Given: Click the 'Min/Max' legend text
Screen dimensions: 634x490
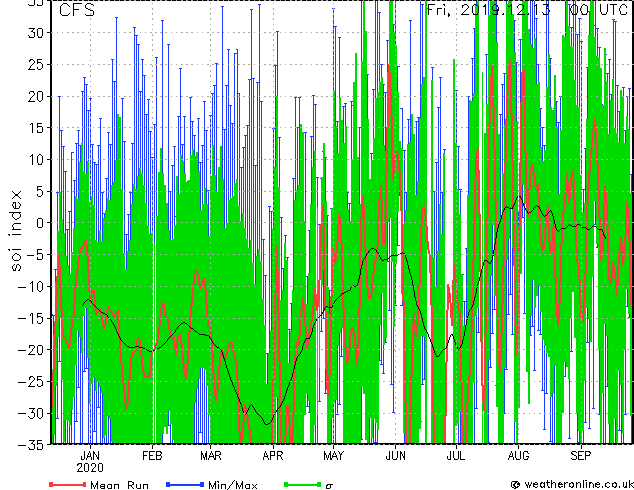Looking at the screenshot, I should click(x=232, y=485).
